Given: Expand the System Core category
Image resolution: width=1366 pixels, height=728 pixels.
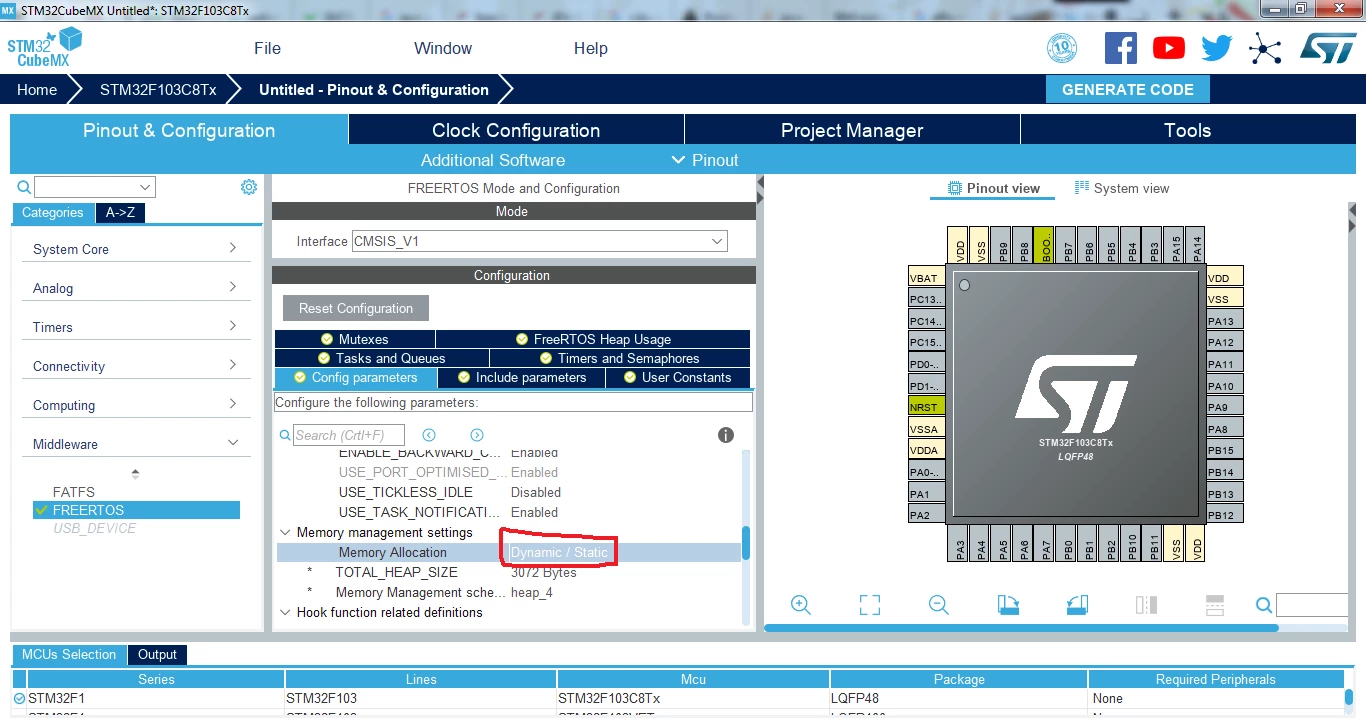Looking at the screenshot, I should click(x=136, y=249).
